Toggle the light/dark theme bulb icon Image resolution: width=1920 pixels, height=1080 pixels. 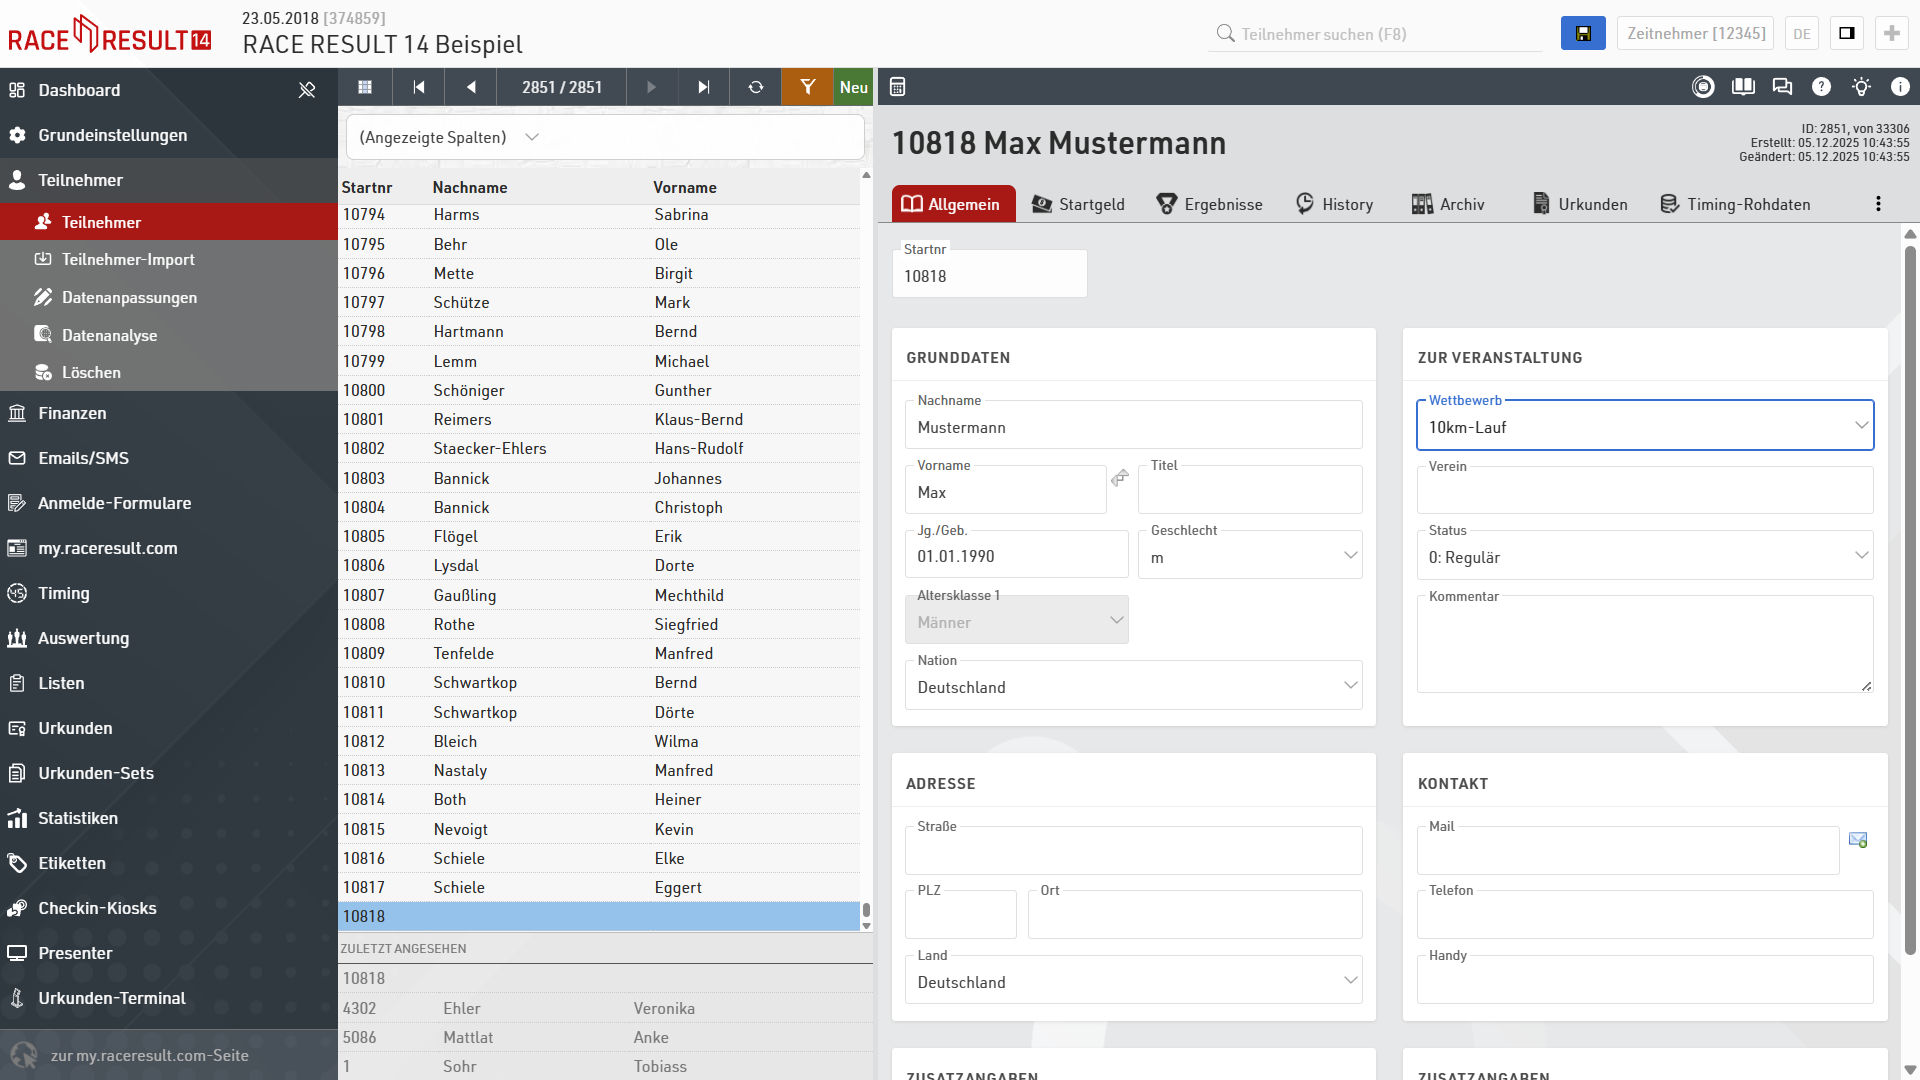(x=1861, y=87)
